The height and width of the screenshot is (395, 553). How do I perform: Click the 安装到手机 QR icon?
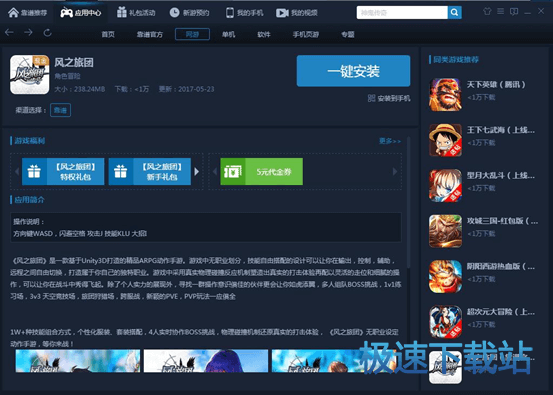click(x=371, y=98)
